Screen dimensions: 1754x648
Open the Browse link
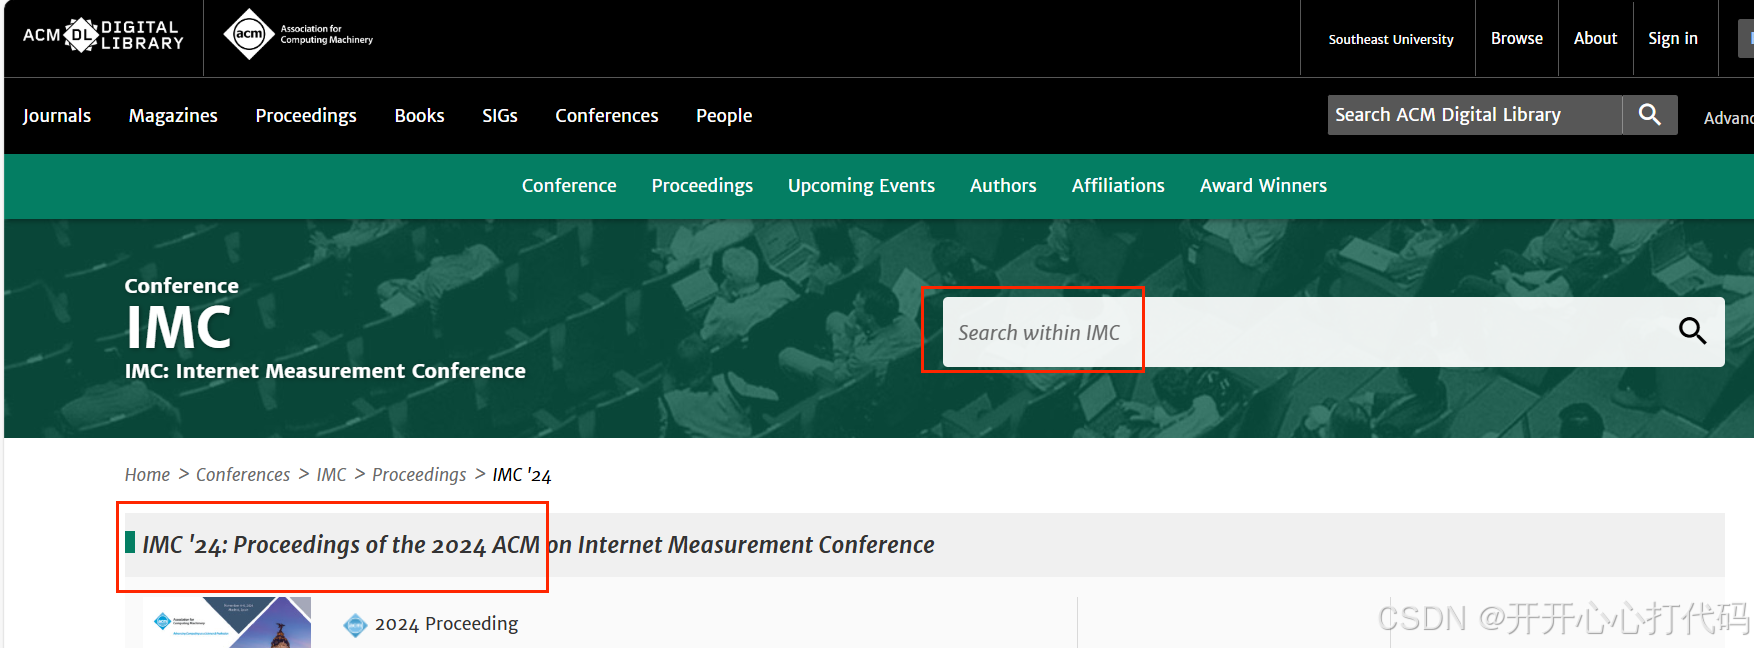[1517, 38]
